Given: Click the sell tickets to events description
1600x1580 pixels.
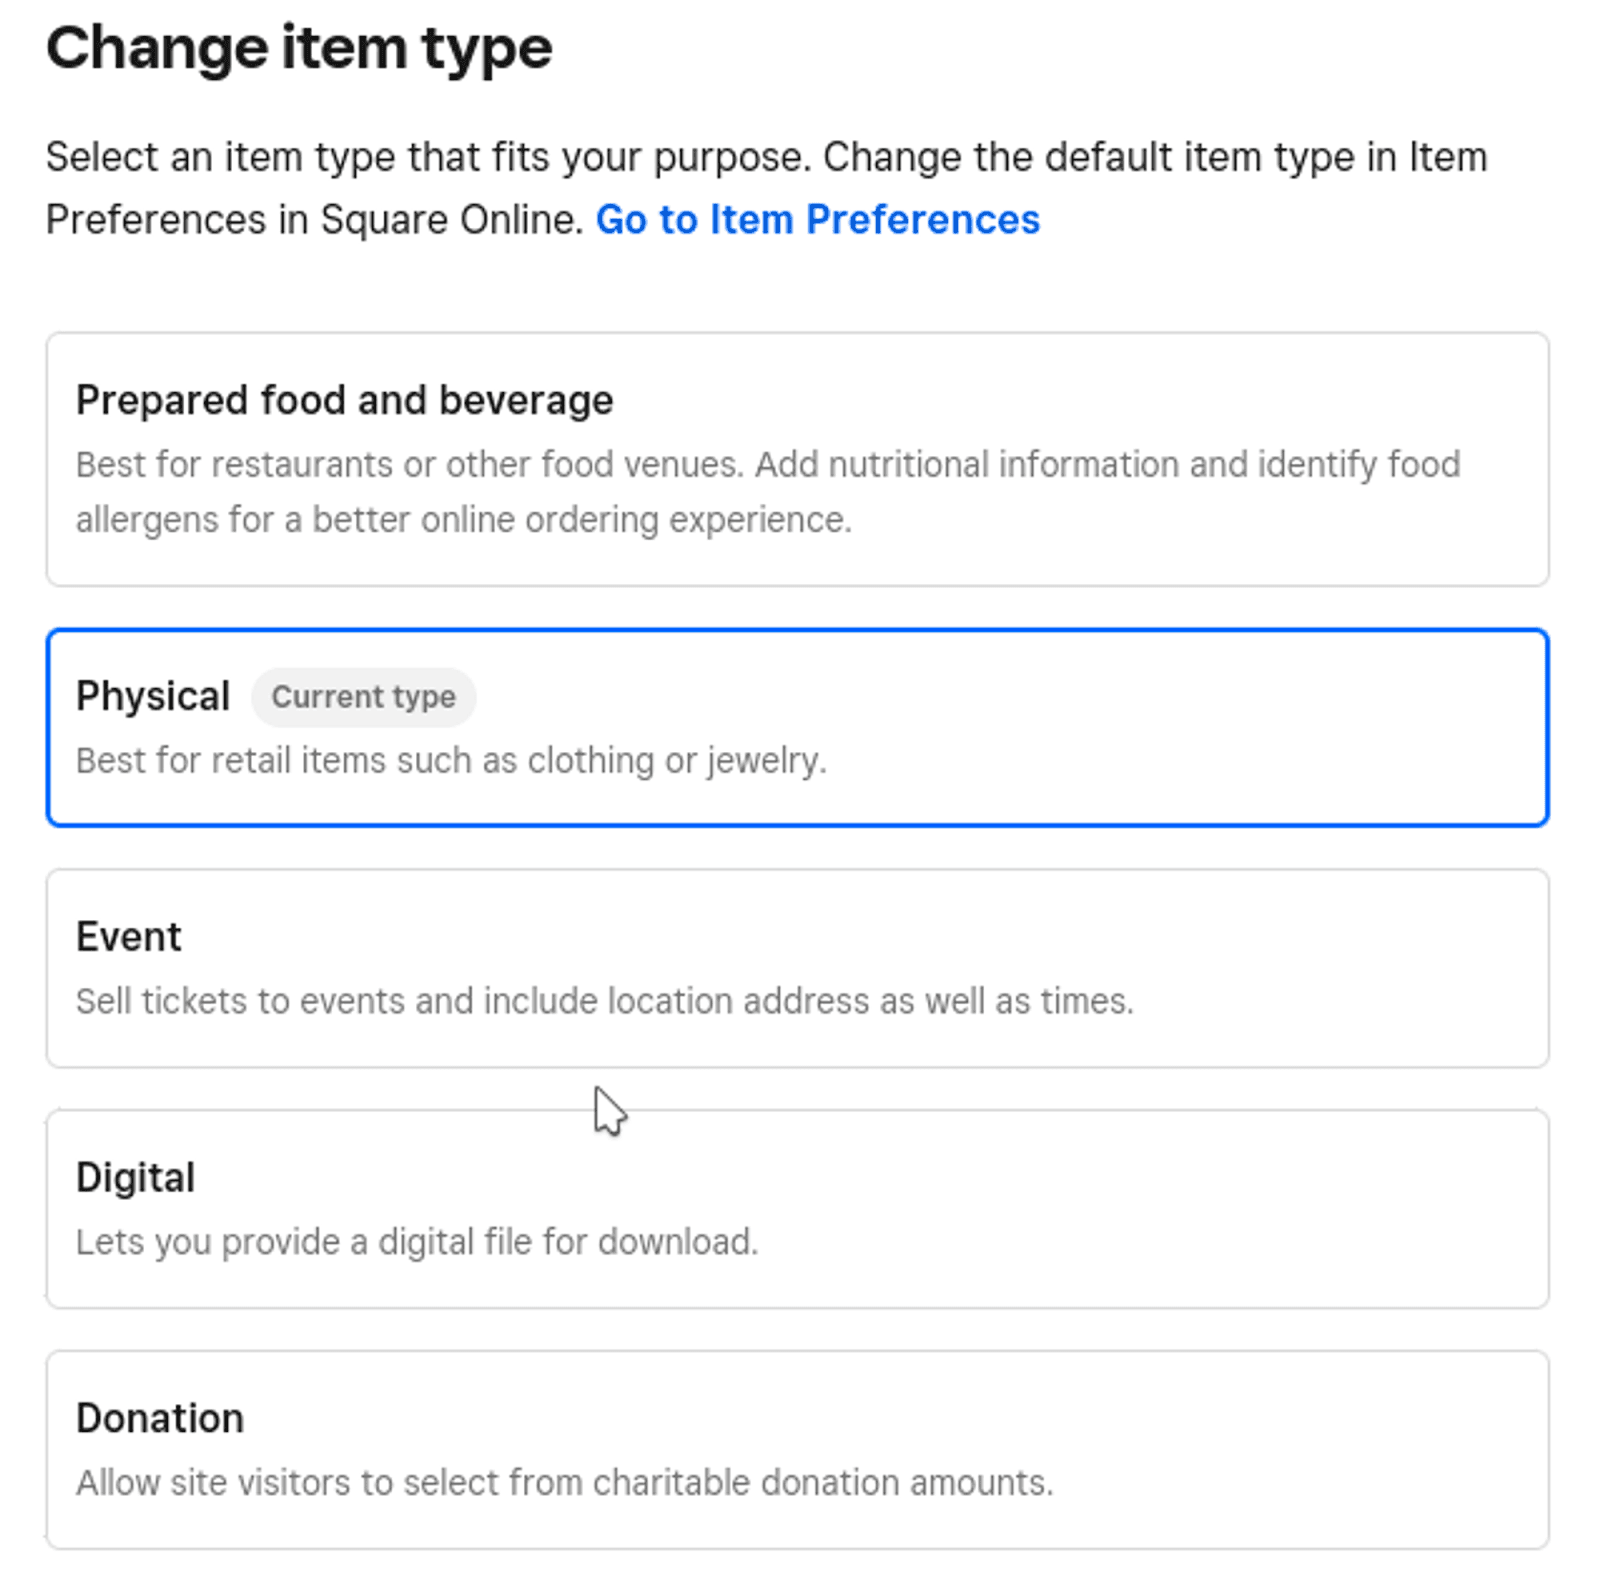Looking at the screenshot, I should click(604, 1001).
